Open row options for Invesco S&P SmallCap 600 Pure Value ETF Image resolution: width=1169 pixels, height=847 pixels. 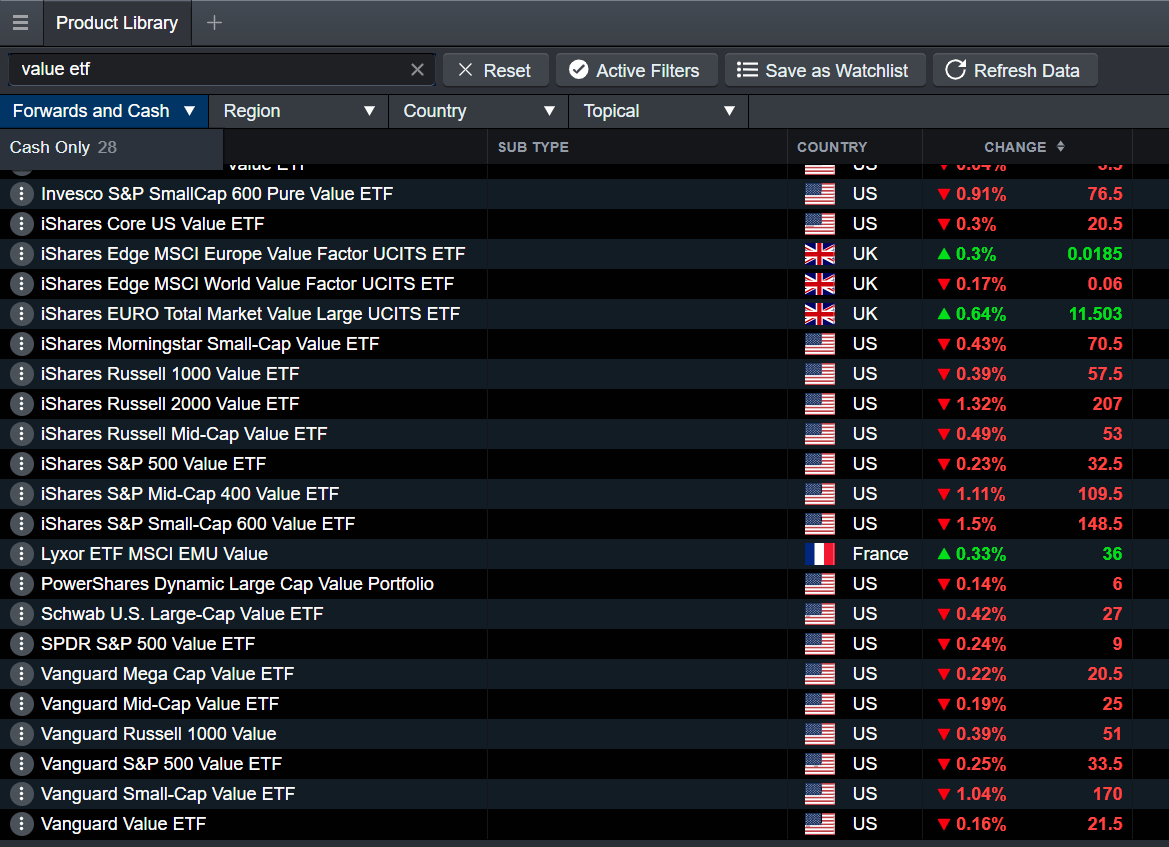22,194
